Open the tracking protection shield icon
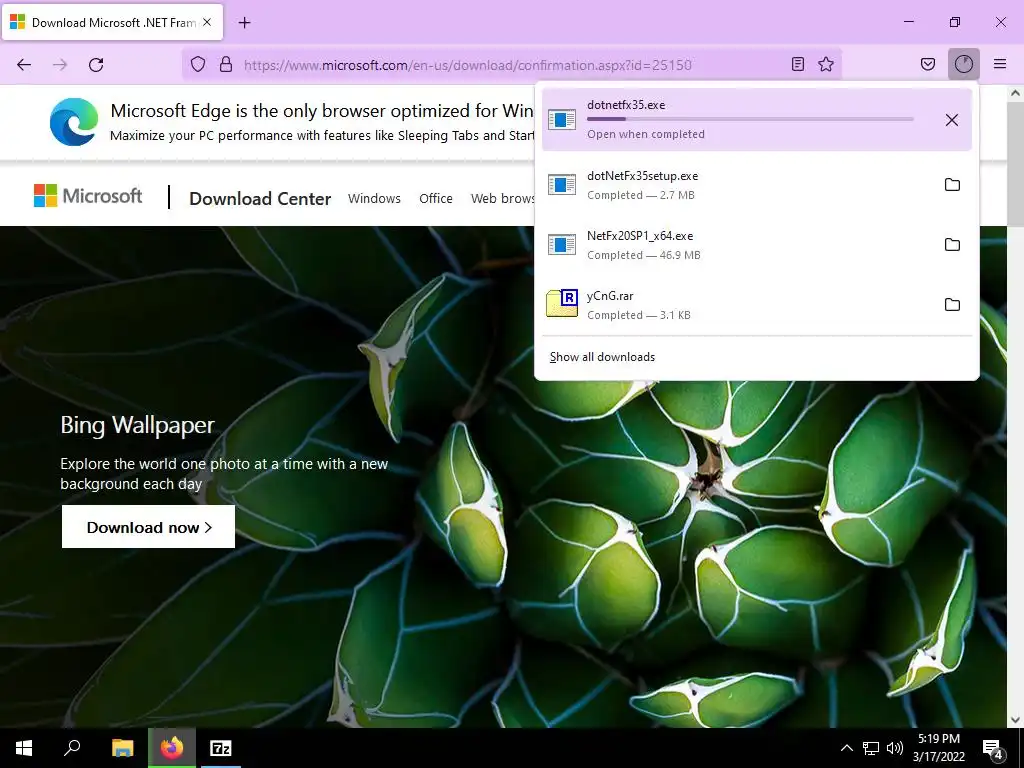 (x=198, y=64)
